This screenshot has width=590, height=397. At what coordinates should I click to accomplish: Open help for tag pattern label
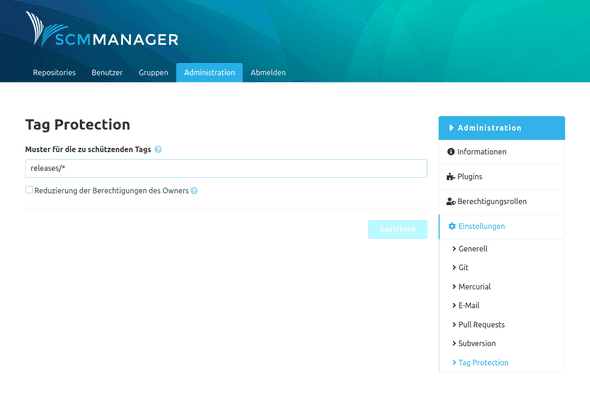[x=158, y=149]
